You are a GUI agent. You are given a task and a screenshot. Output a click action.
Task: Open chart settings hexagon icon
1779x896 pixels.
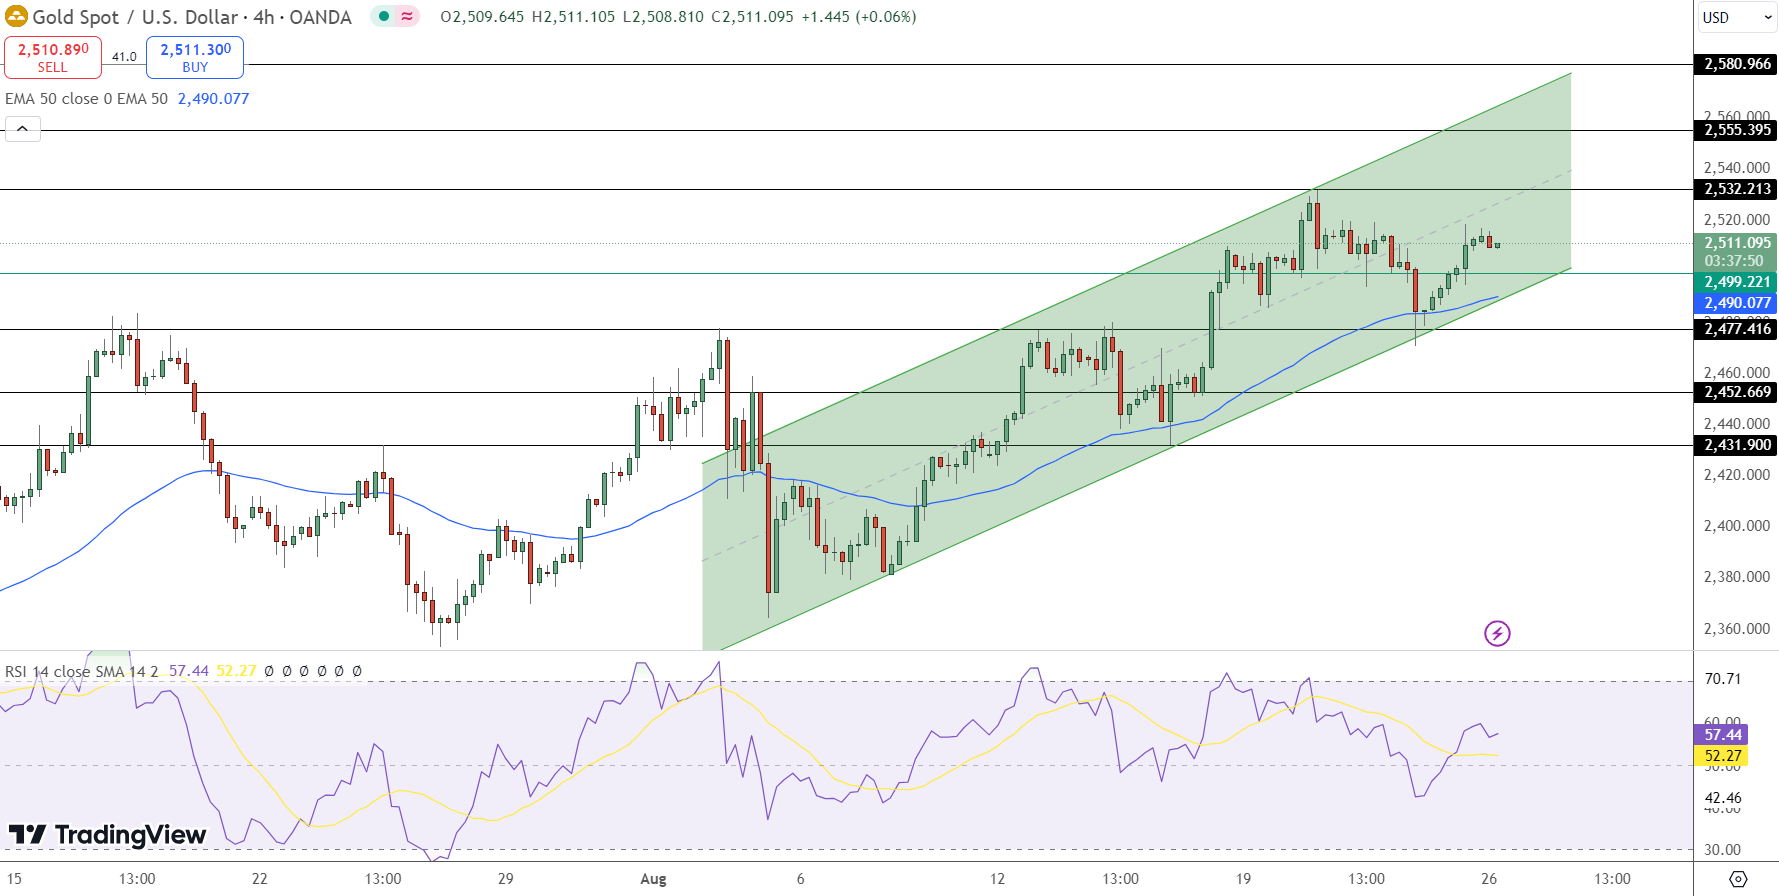click(x=1738, y=879)
